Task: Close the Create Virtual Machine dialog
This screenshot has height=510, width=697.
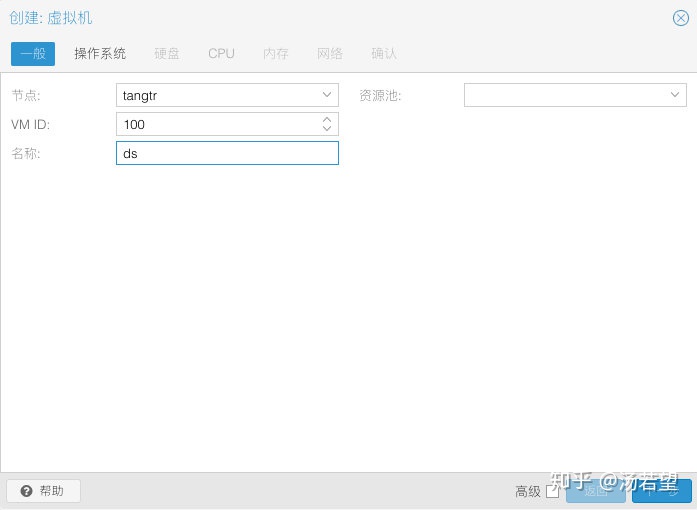Action: click(681, 18)
